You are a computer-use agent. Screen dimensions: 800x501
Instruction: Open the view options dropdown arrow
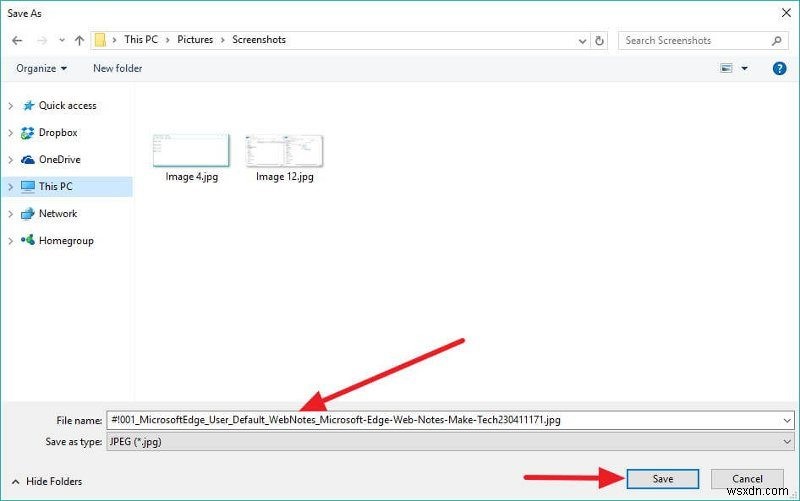coord(744,68)
